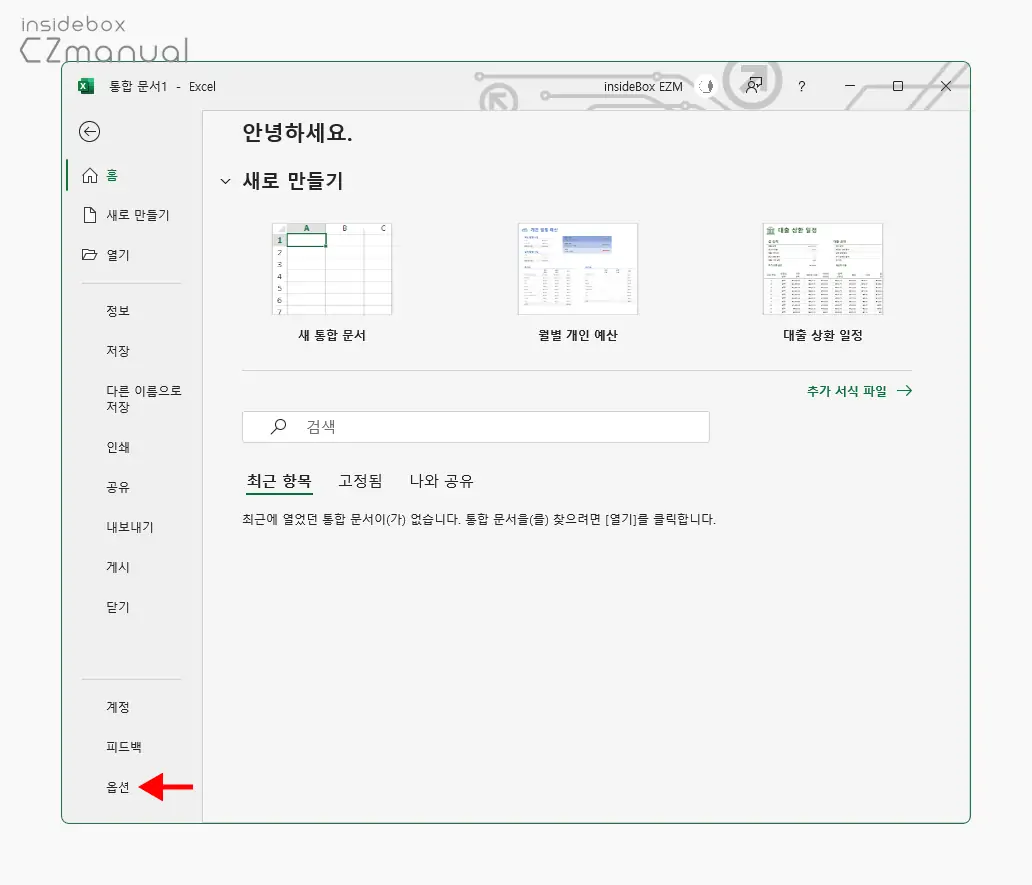Open 인쇄 in the sidebar menu
This screenshot has width=1032, height=885.
pos(118,447)
